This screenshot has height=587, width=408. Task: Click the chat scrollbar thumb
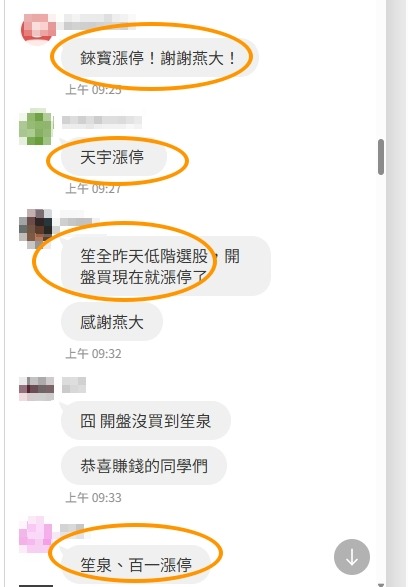coord(381,157)
